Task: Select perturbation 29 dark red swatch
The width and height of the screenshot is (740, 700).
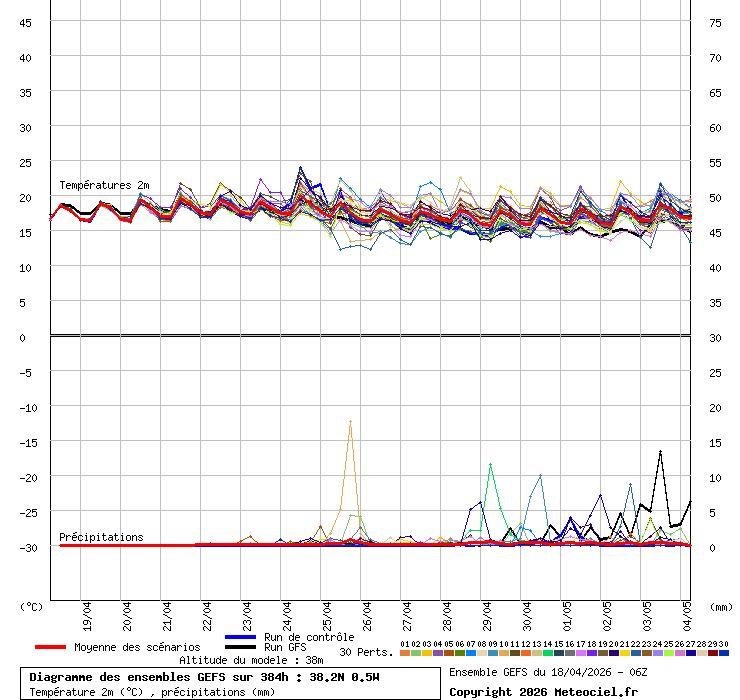Action: point(713,653)
